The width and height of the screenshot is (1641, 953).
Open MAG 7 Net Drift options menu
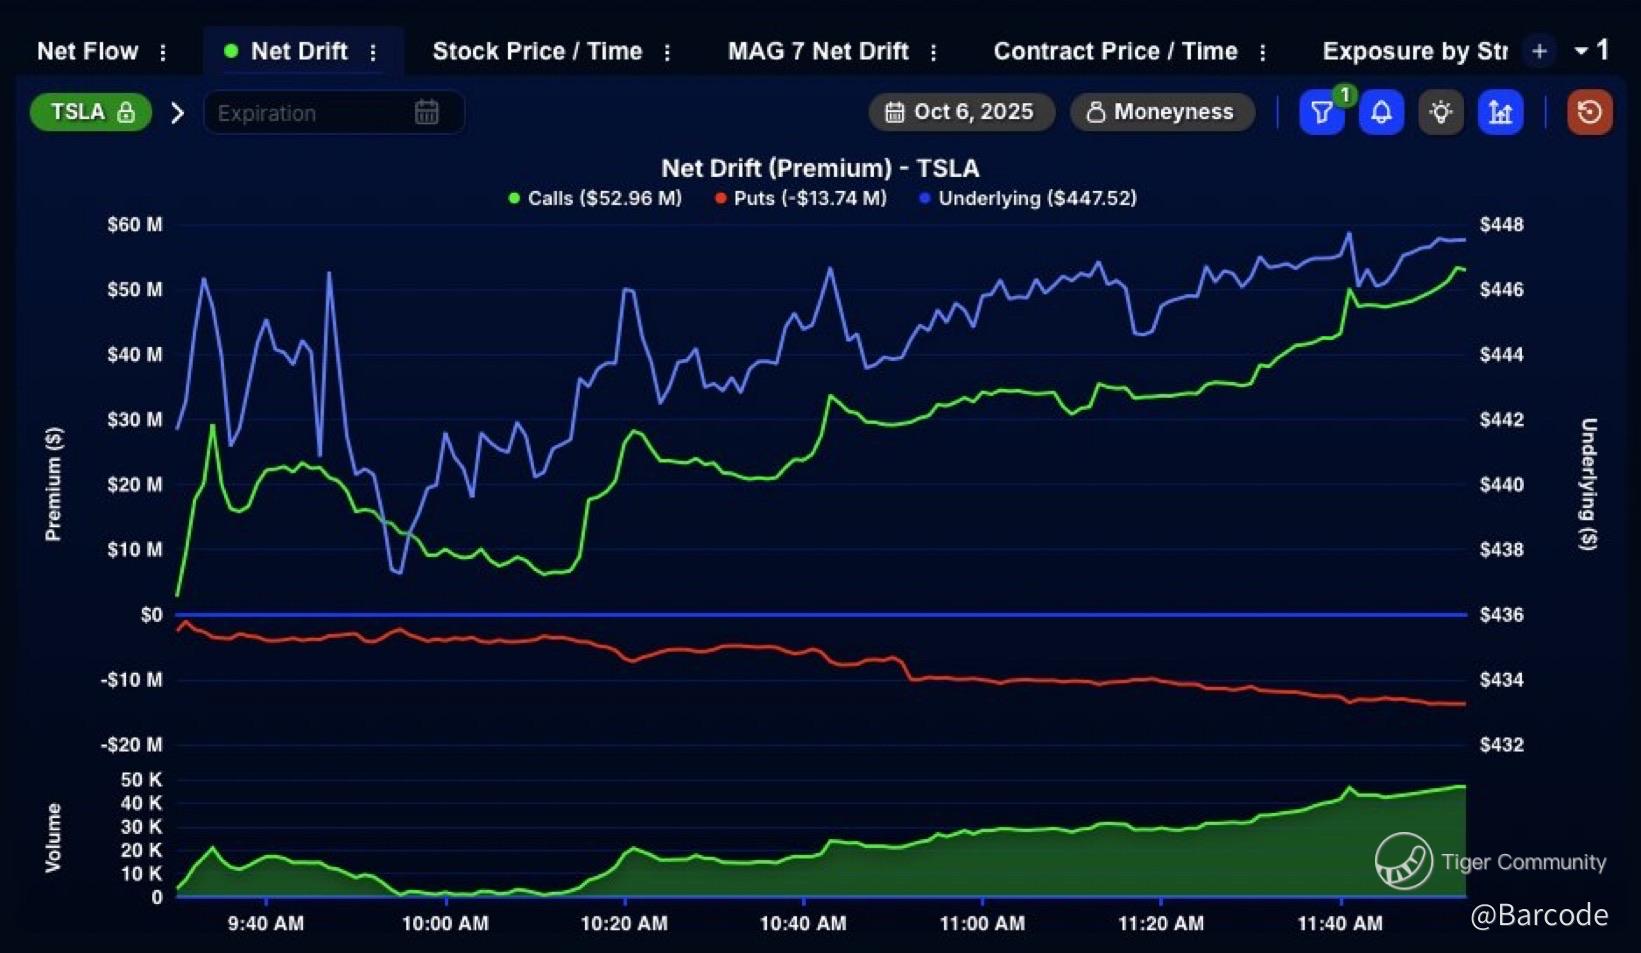(x=933, y=52)
